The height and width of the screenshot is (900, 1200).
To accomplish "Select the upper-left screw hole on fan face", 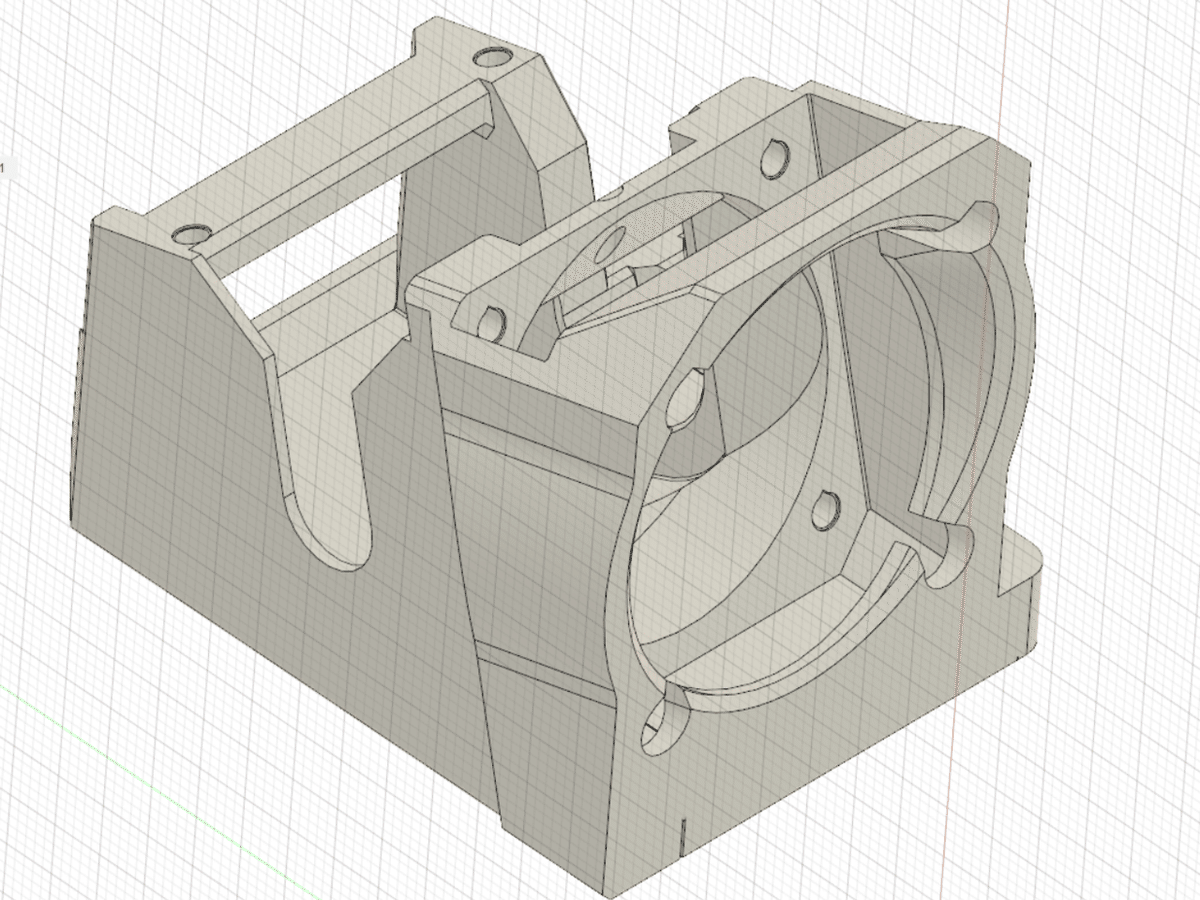I will tap(684, 399).
